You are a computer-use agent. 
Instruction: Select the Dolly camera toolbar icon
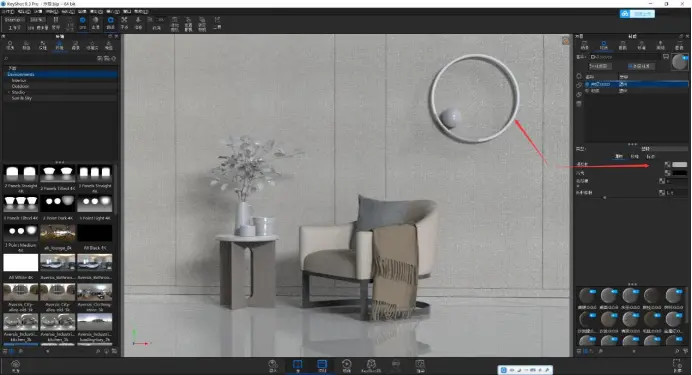coord(138,23)
